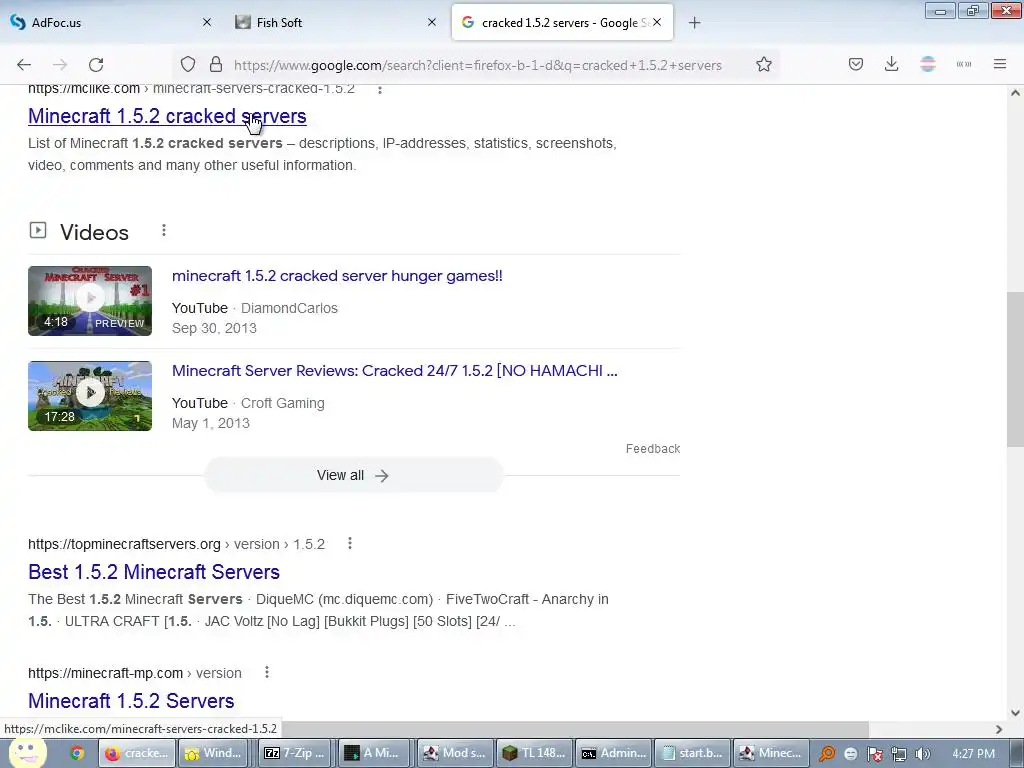Click the horizontal scrollbar right arrow
The width and height of the screenshot is (1024, 768).
999,729
